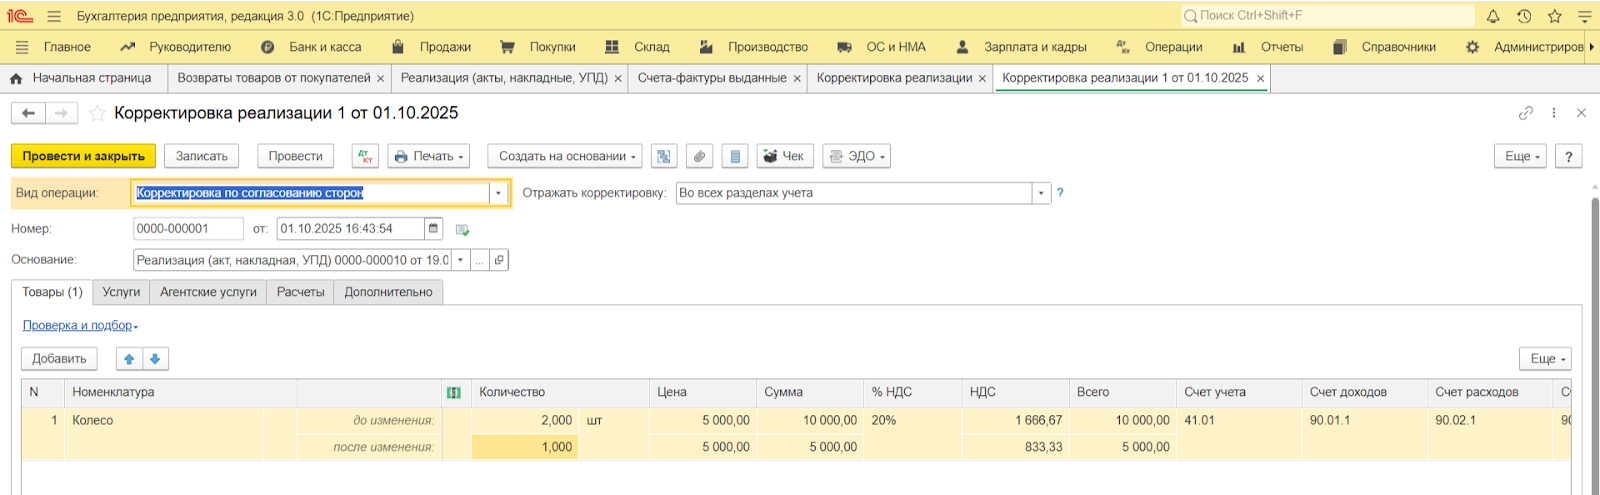Screen dimensions: 1600x495
Task: Open Создать на основании dropdown
Action: [567, 156]
